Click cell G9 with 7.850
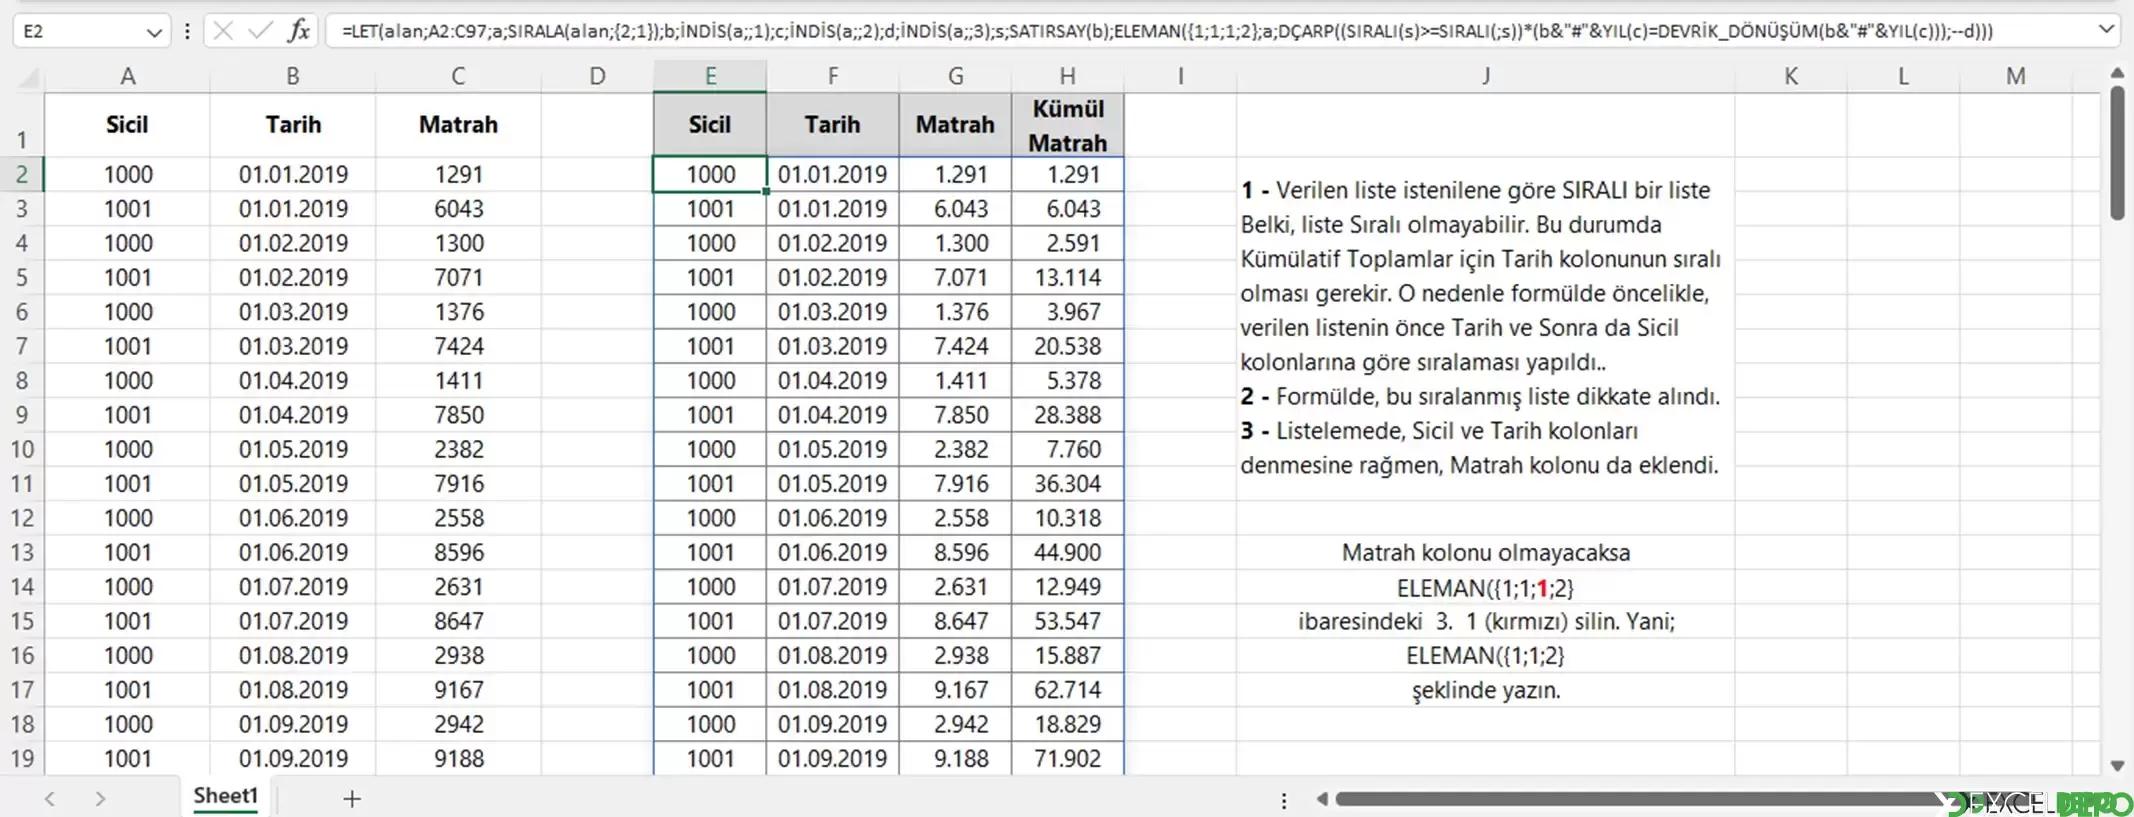Viewport: 2134px width, 817px height. click(x=955, y=415)
